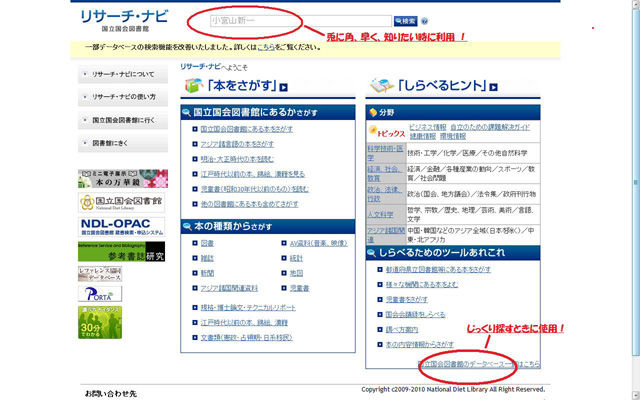
Task: Open the 政治、法律、行政 field link
Action: (x=386, y=194)
